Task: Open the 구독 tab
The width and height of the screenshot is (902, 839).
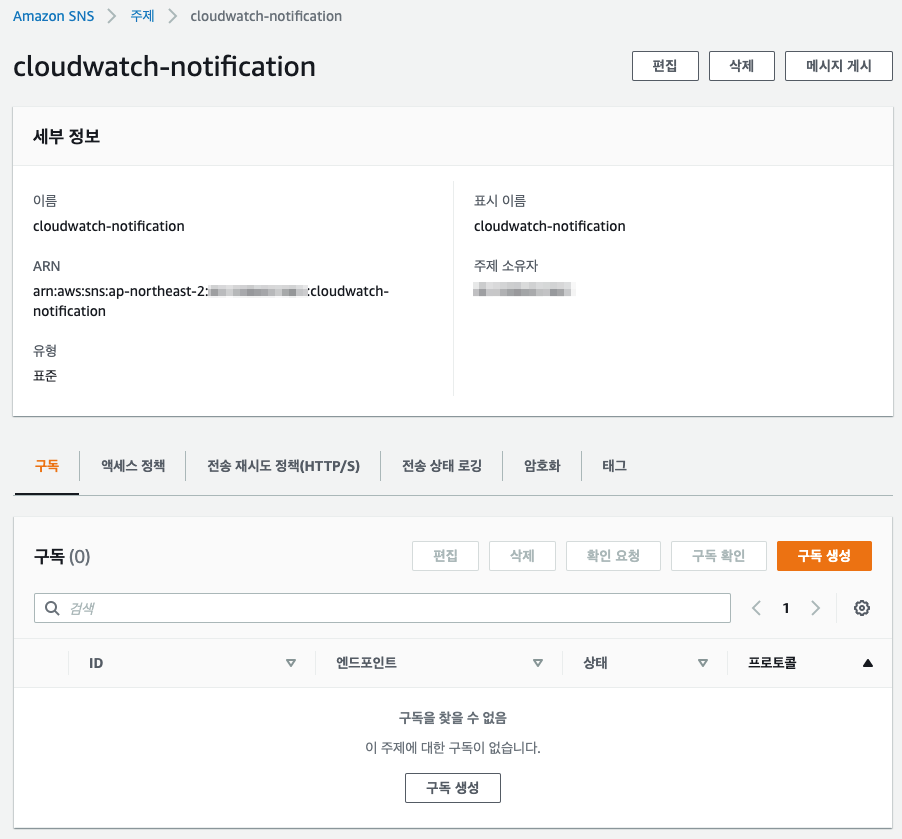Action: tap(47, 466)
